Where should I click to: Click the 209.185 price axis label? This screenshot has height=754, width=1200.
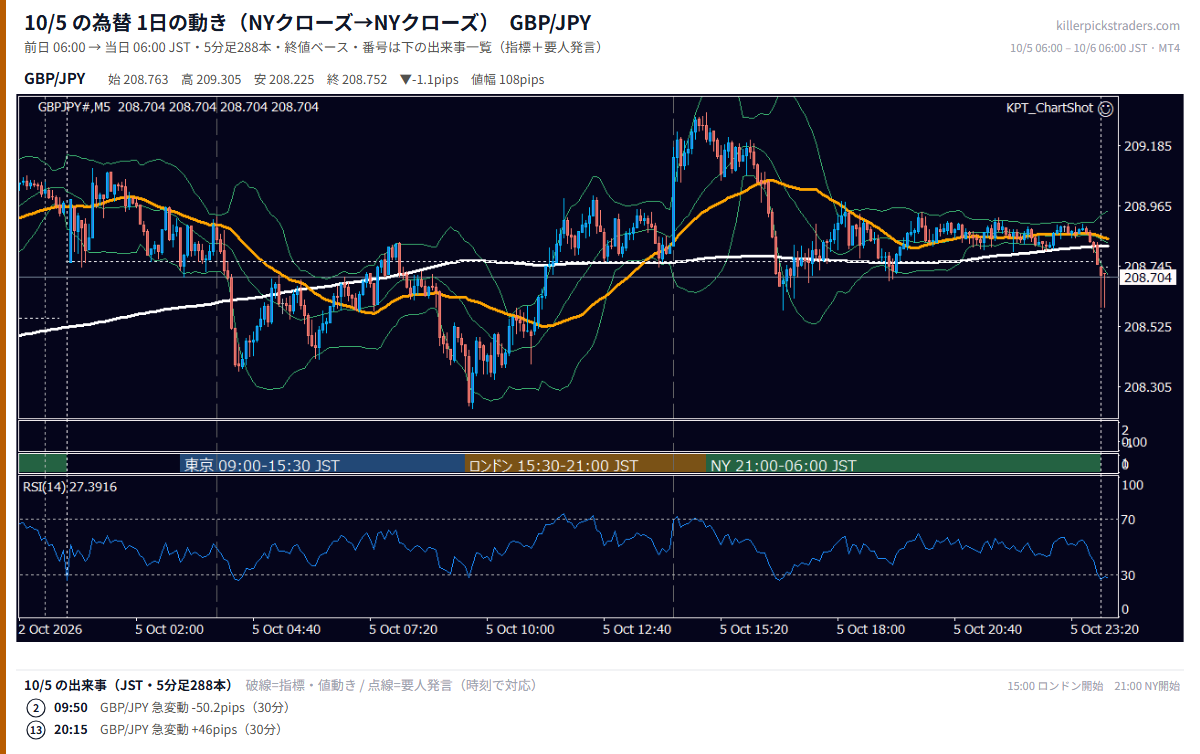[1147, 147]
